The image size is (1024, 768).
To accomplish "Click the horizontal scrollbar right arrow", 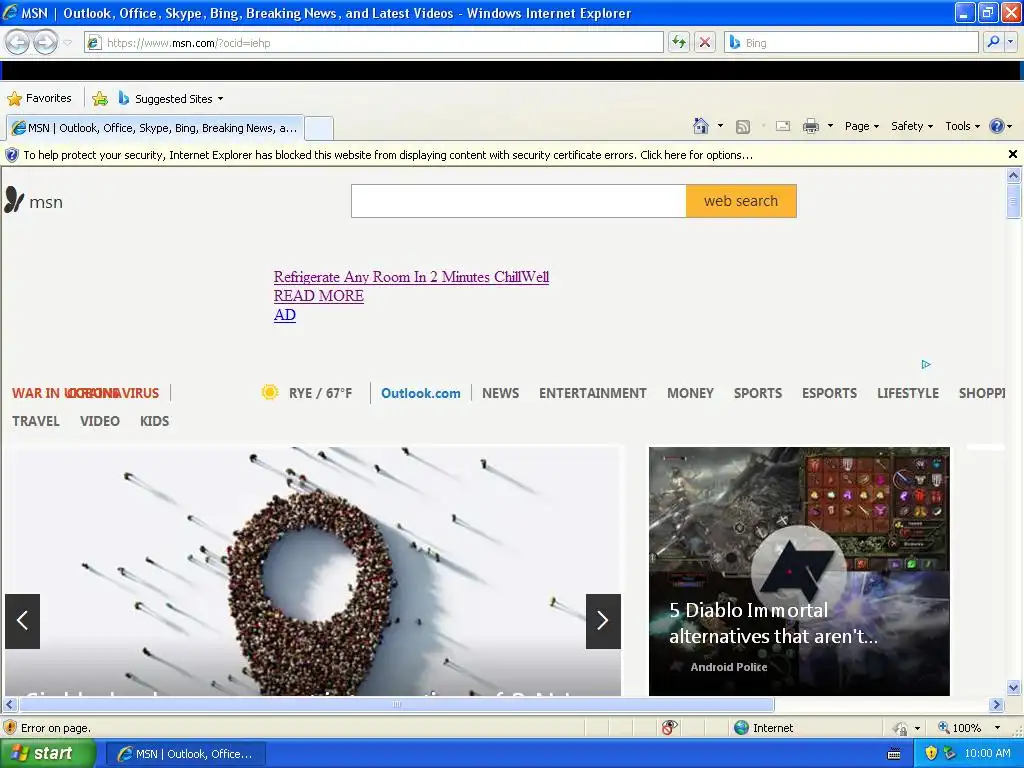I will 996,705.
